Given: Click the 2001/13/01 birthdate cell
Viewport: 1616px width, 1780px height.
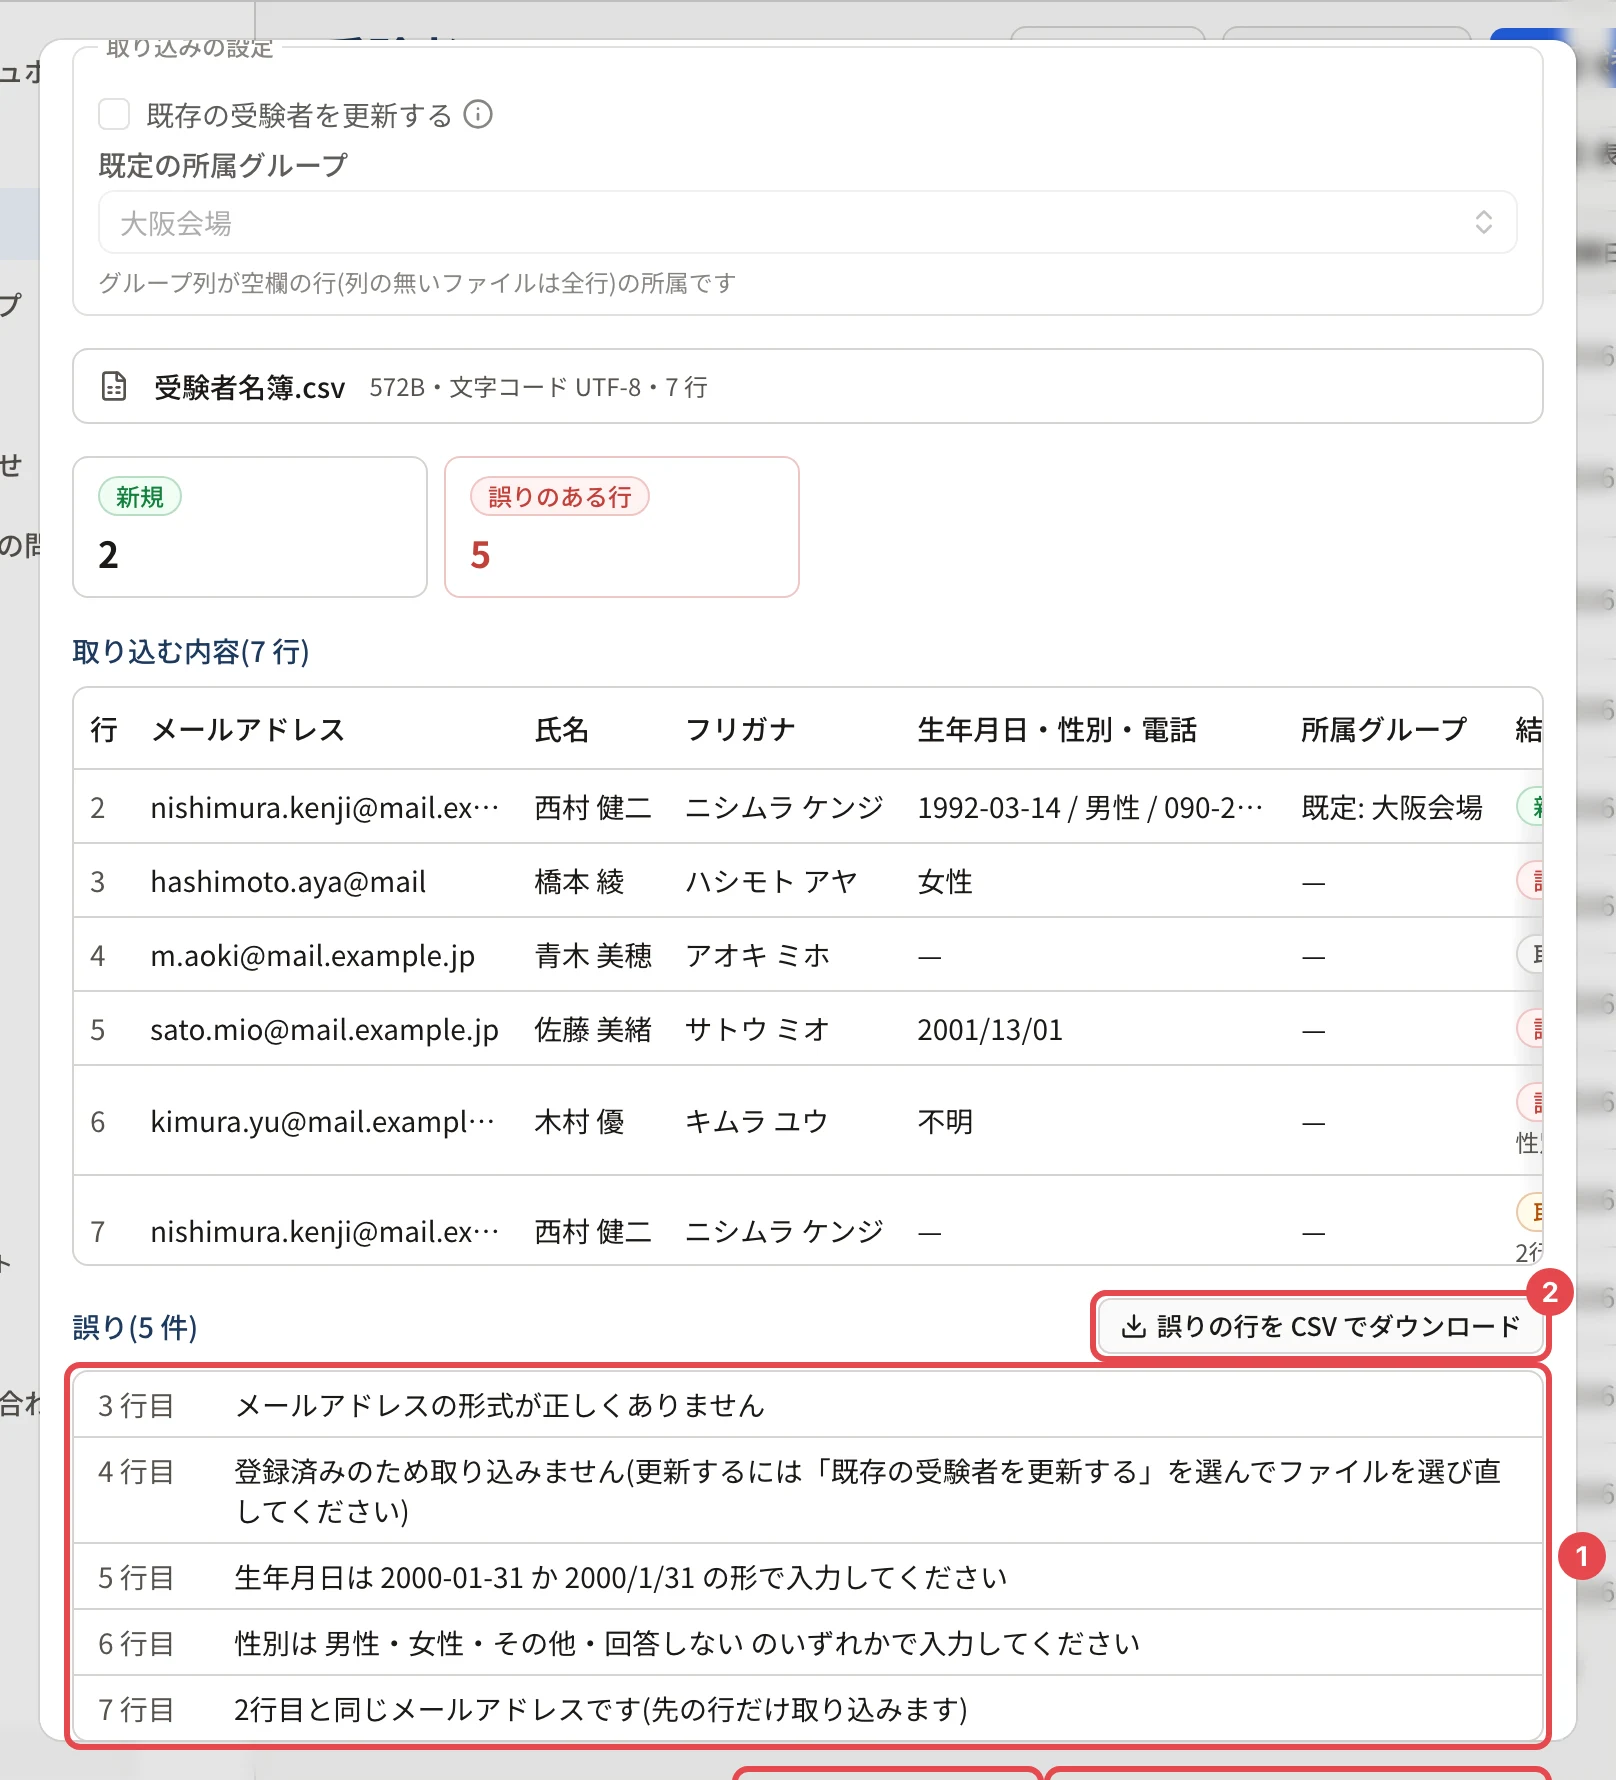Looking at the screenshot, I should 990,1030.
